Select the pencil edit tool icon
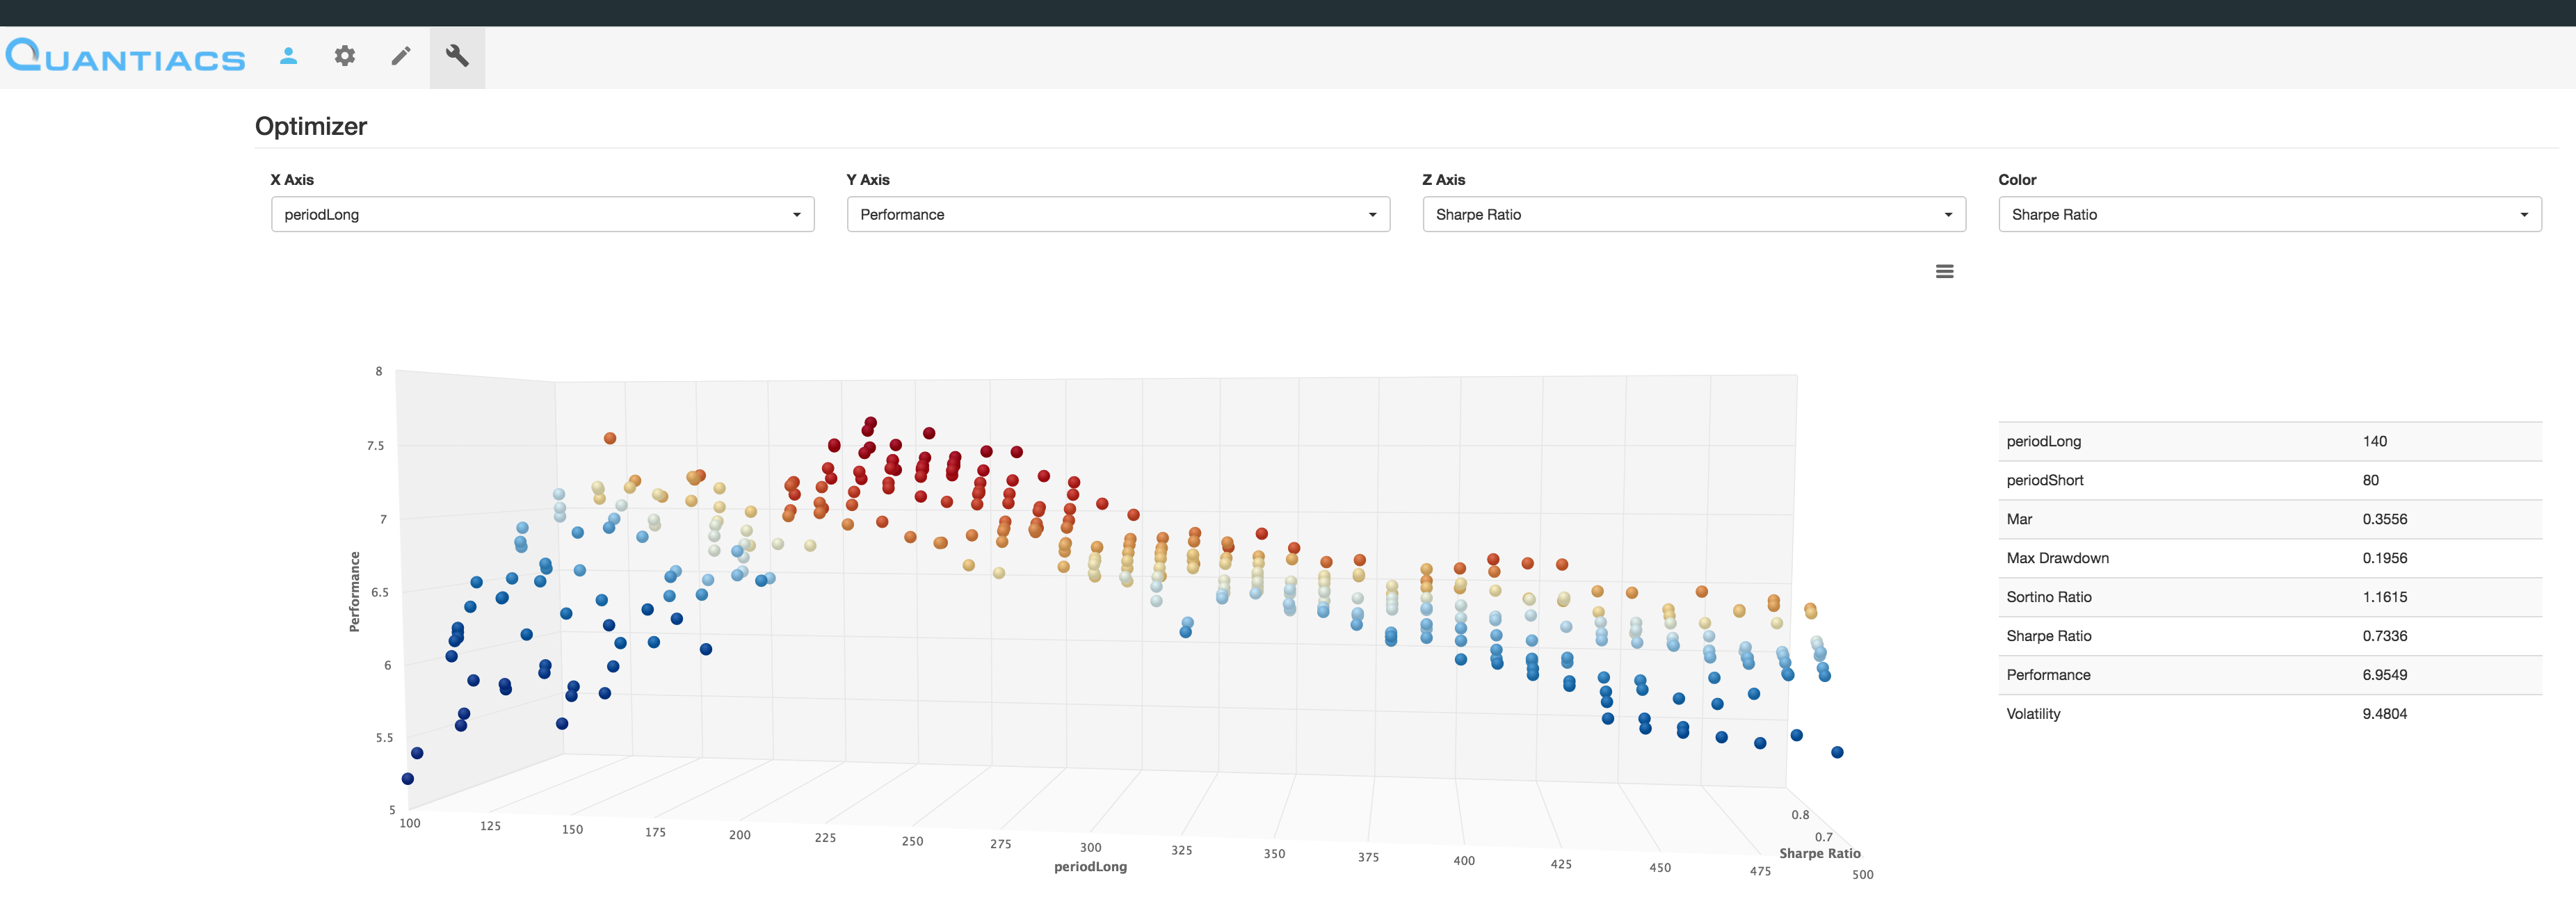 tap(401, 57)
